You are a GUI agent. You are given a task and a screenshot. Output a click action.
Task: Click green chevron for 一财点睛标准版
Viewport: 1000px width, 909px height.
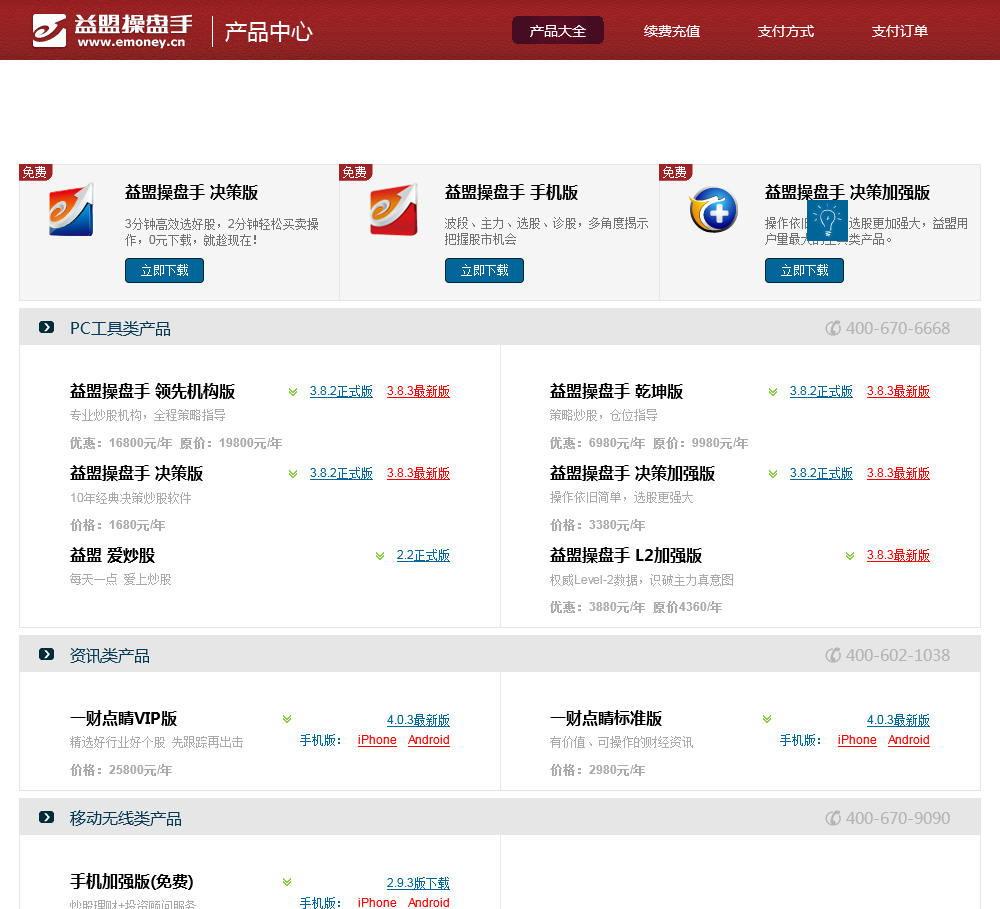click(767, 719)
